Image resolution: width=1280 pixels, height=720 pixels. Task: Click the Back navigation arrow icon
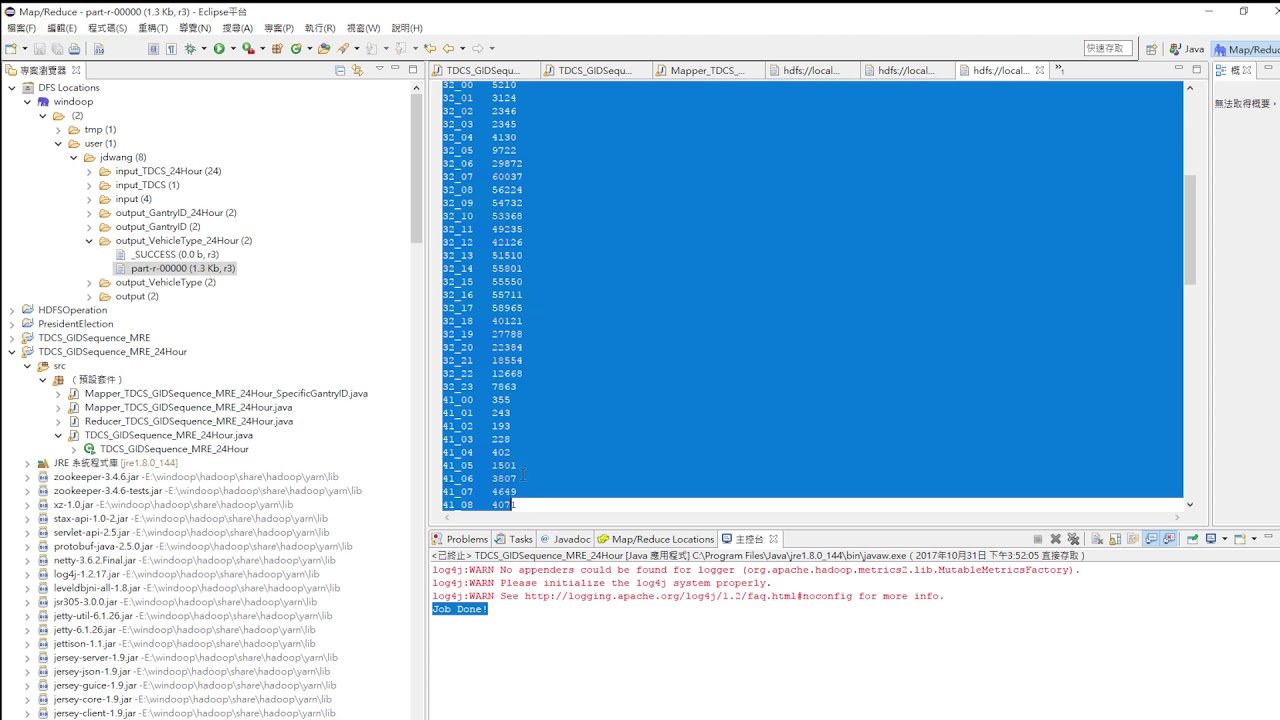[x=448, y=48]
